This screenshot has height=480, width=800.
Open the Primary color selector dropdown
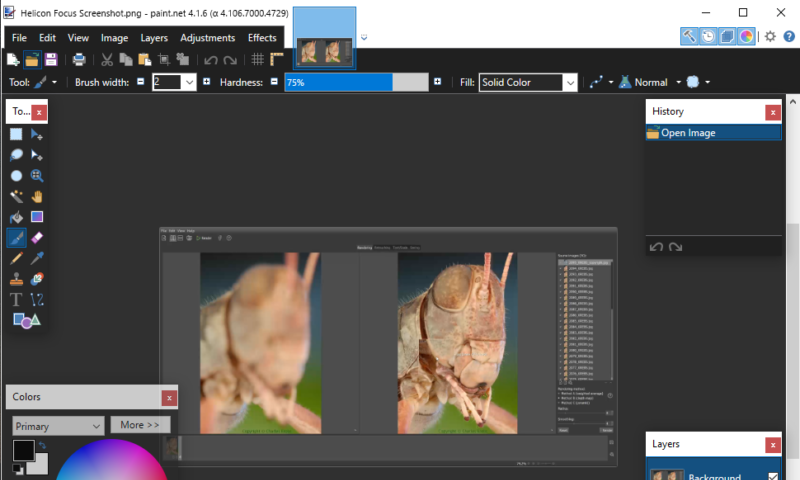coord(58,426)
